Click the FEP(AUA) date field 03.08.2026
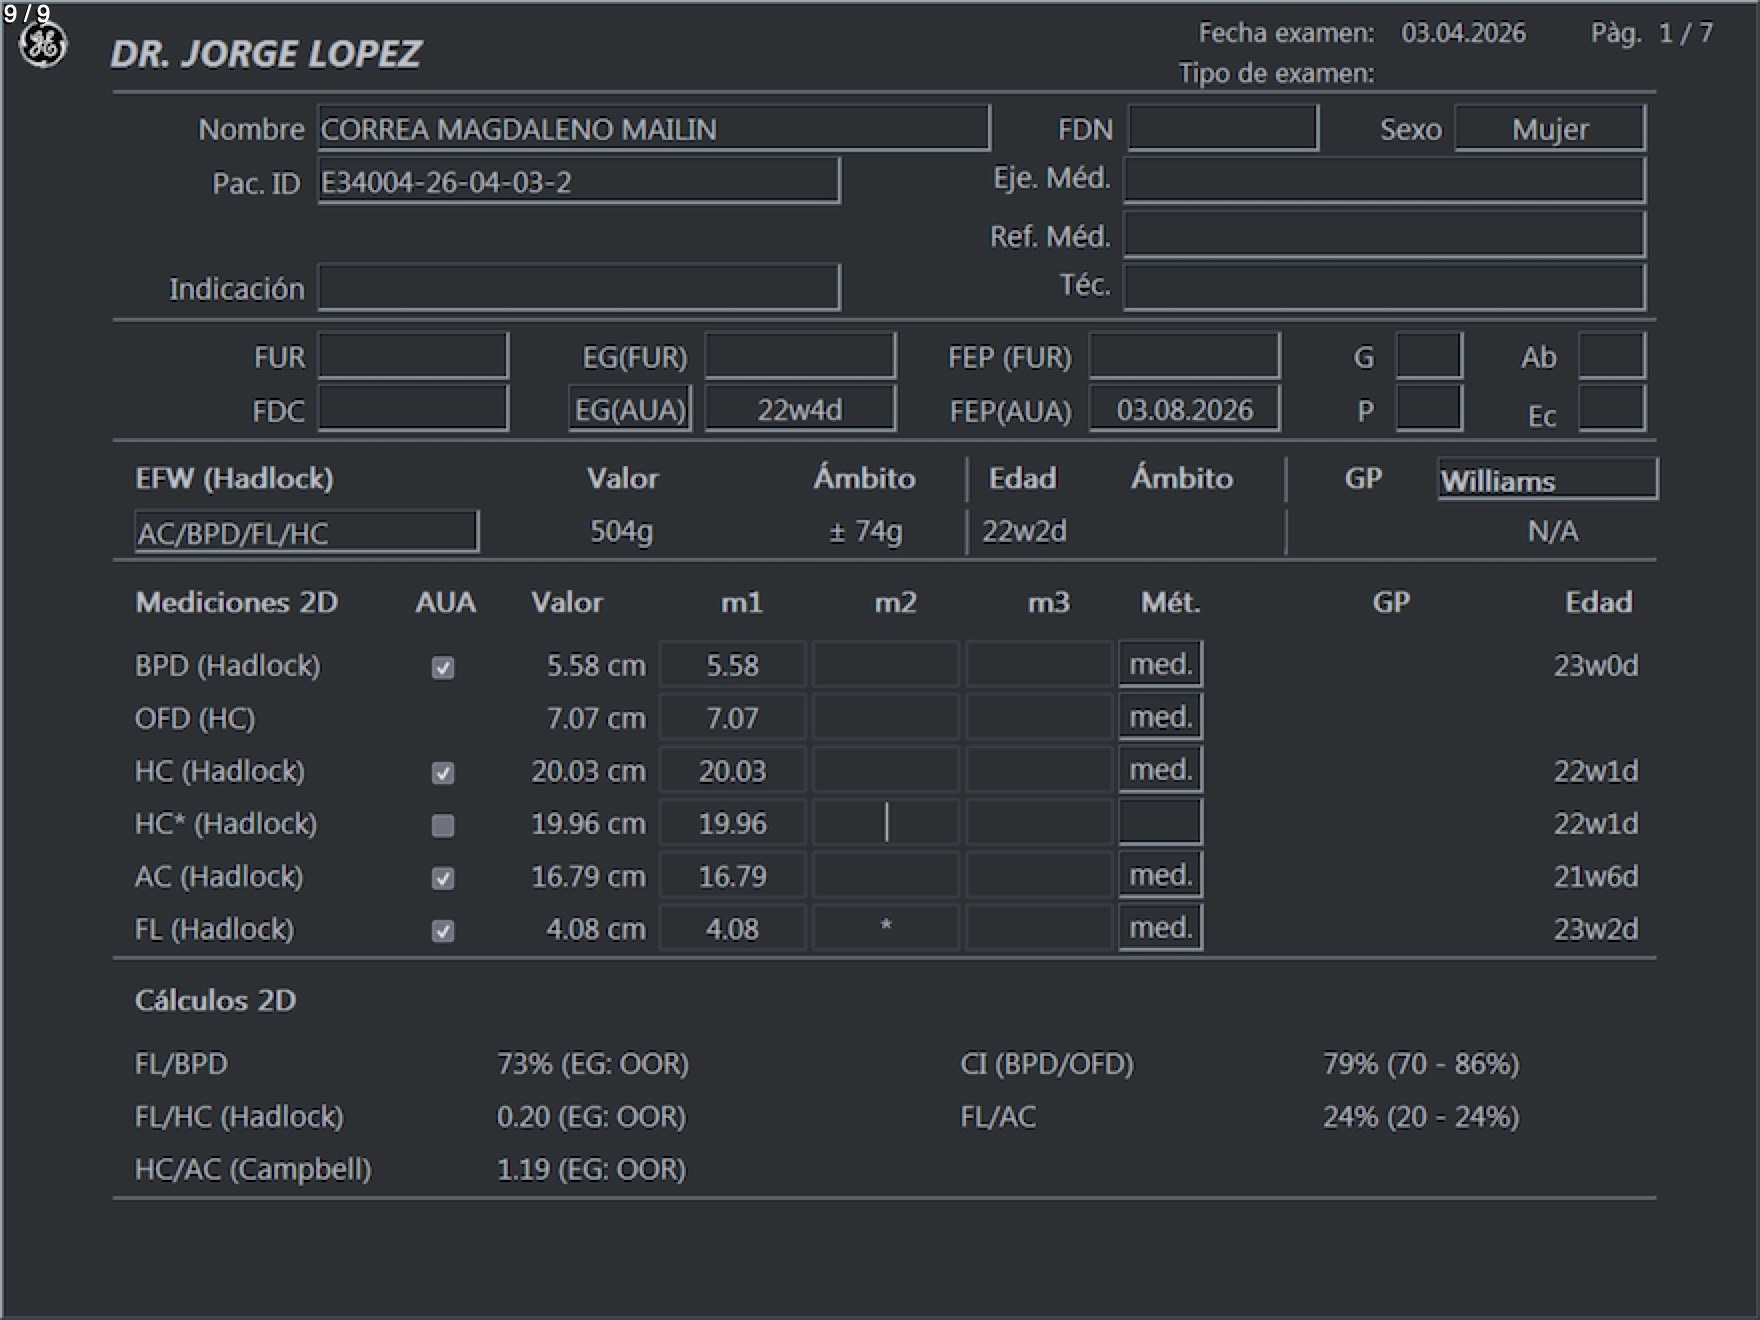1760x1320 pixels. pos(1184,410)
